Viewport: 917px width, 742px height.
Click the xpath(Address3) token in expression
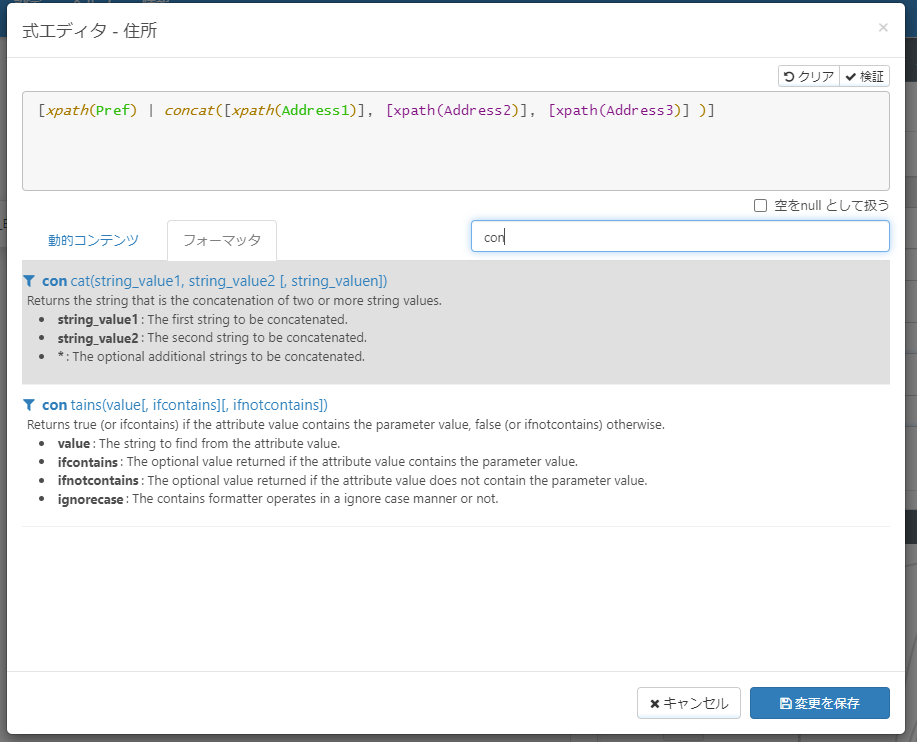(x=619, y=111)
